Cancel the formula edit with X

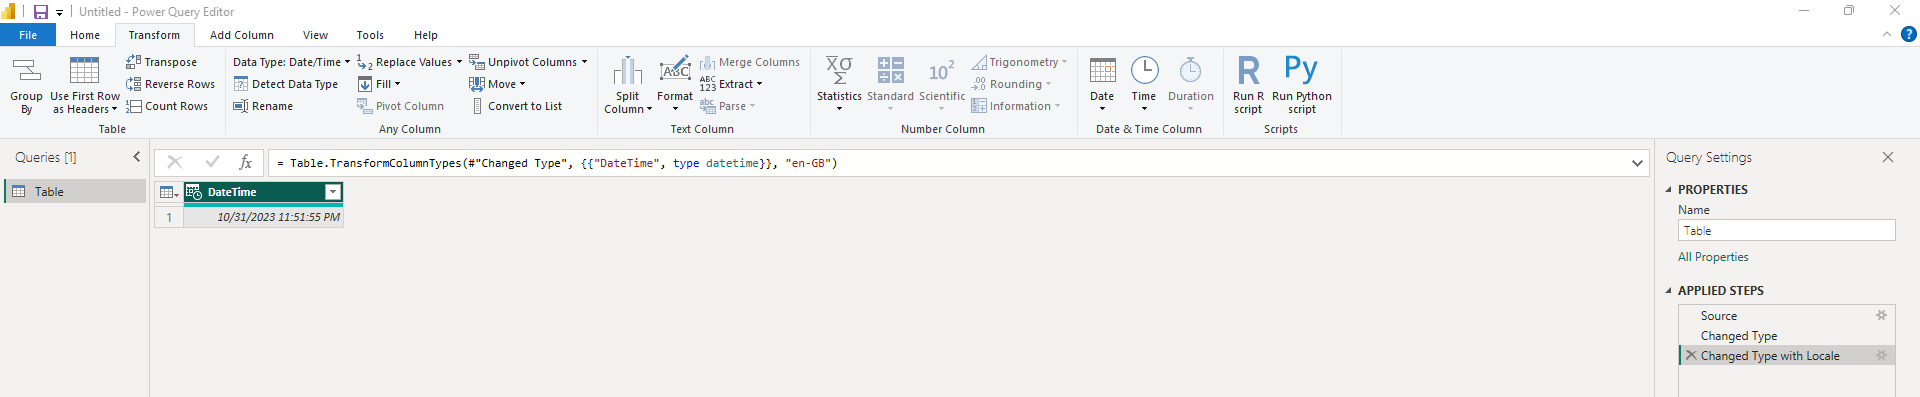tap(174, 162)
